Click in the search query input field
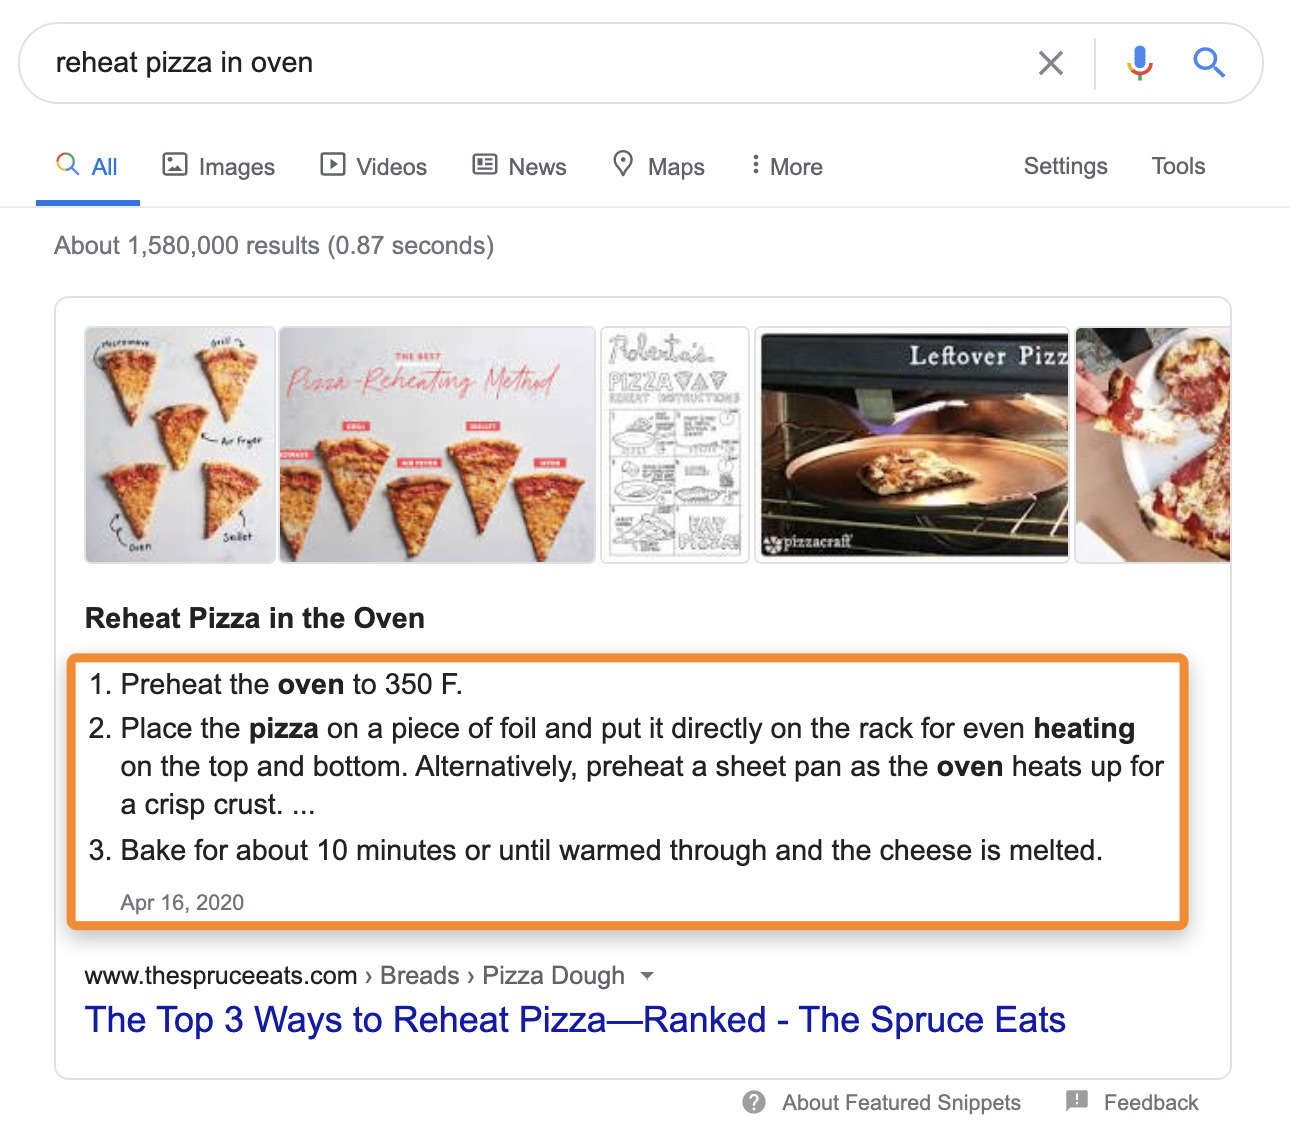The image size is (1290, 1124). pyautogui.click(x=500, y=63)
